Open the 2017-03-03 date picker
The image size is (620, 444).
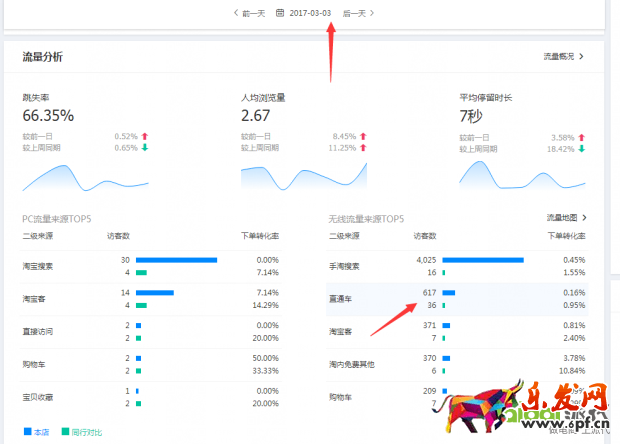(x=310, y=13)
